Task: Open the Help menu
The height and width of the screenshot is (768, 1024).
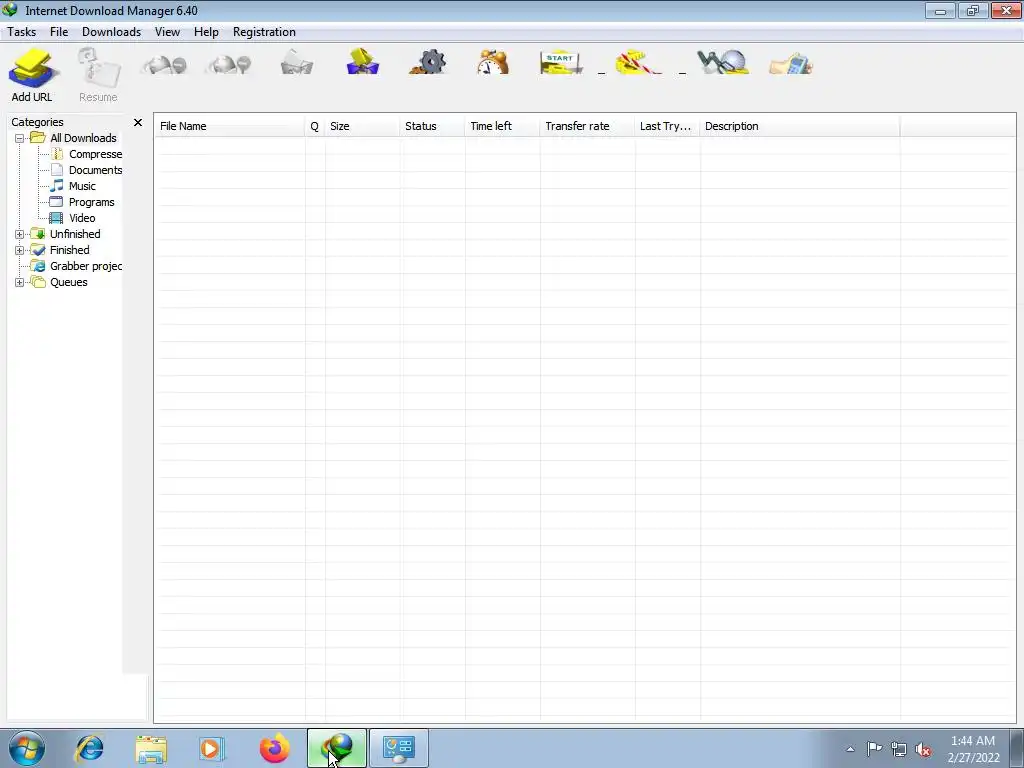Action: 206,32
